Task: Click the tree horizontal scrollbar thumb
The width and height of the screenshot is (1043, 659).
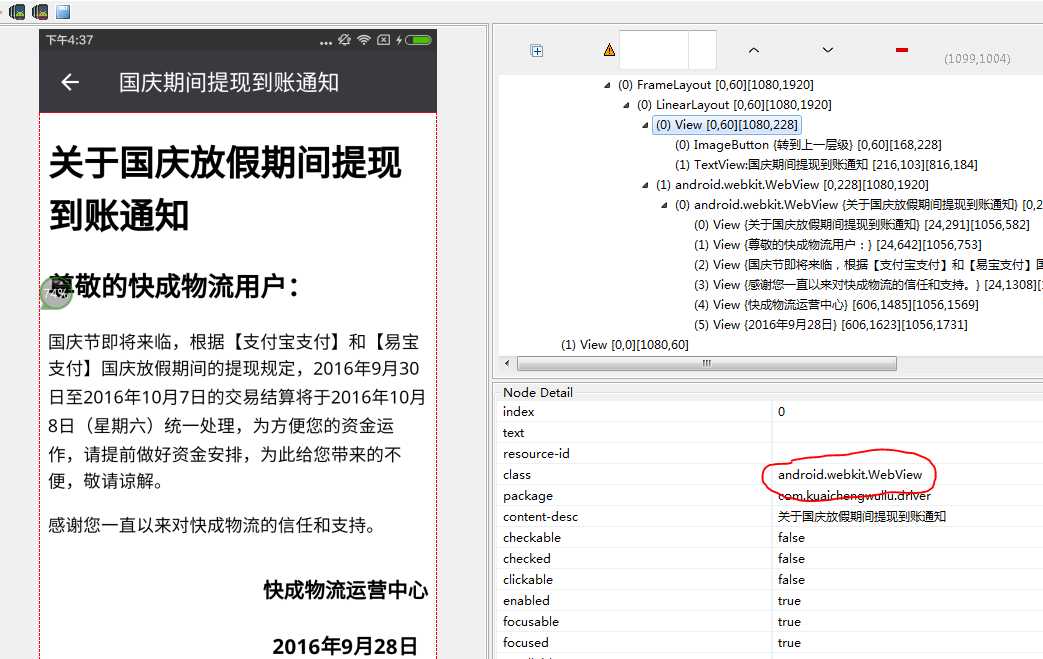Action: click(x=706, y=363)
